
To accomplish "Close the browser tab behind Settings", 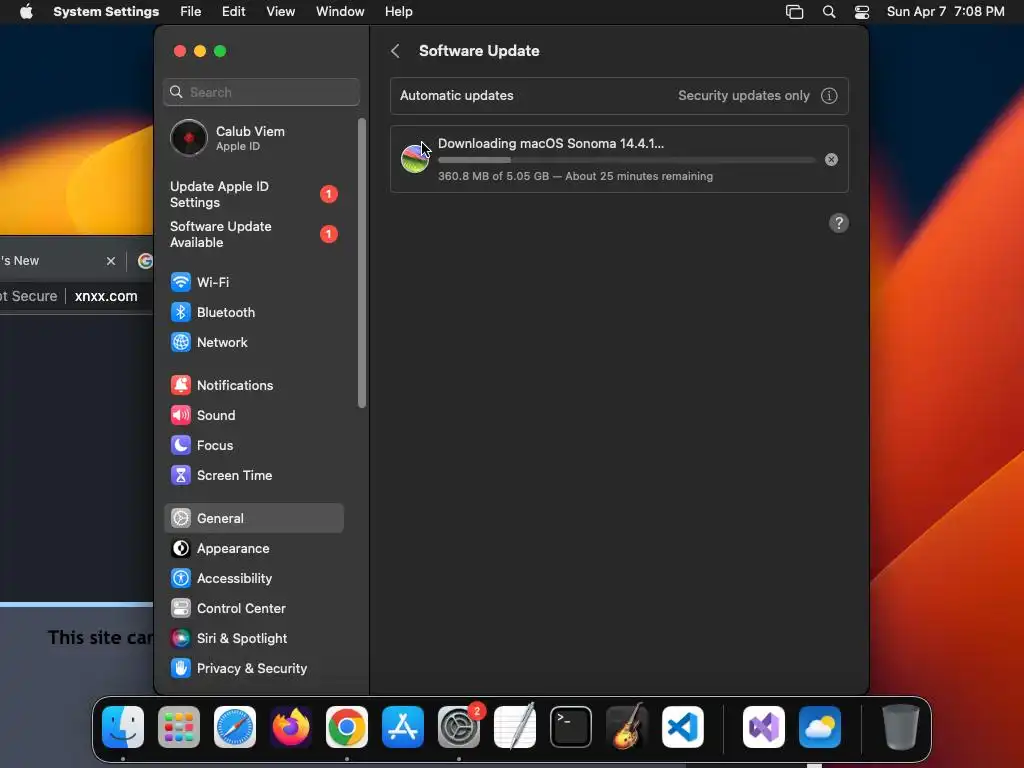I will [x=111, y=261].
